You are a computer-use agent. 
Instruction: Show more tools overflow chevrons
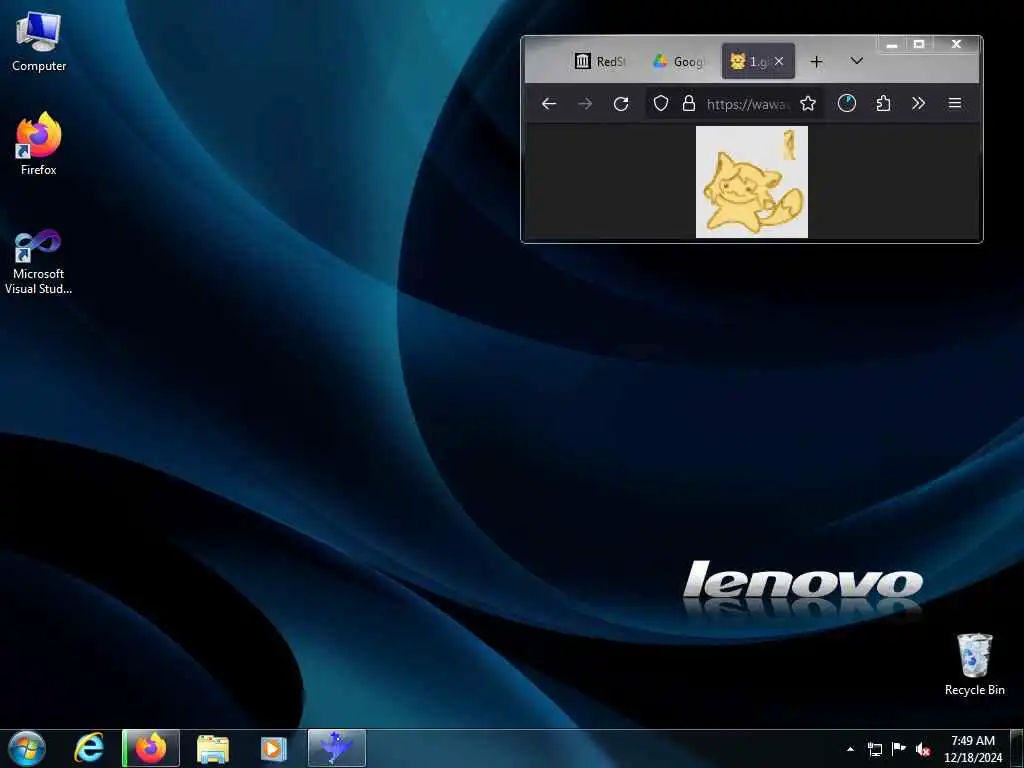(x=919, y=103)
